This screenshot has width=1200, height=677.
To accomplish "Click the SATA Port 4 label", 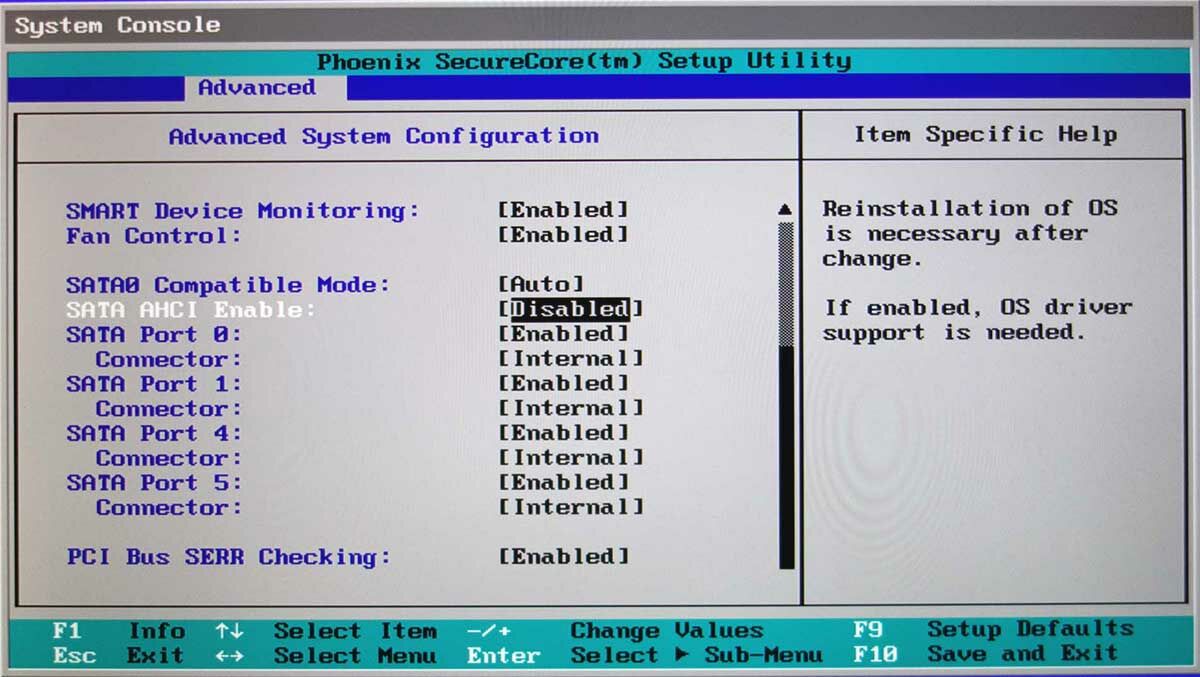I will 154,433.
